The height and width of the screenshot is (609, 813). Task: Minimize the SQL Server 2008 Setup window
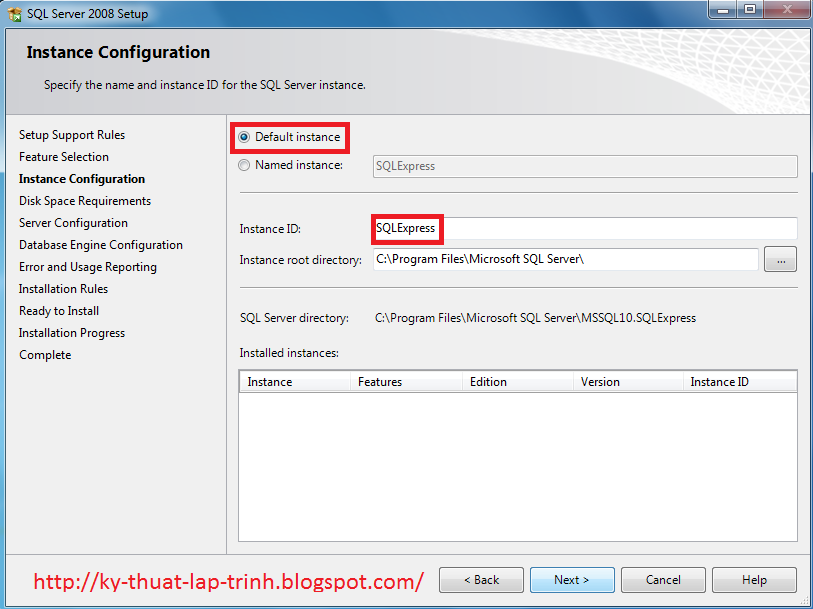(x=723, y=10)
